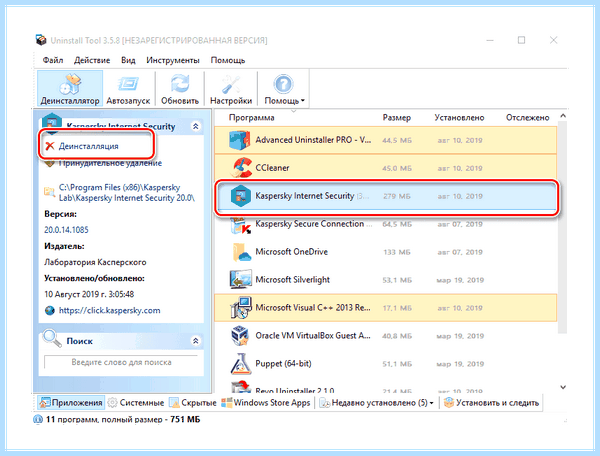600x456 pixels.
Task: Select the Microsoft Silverlight icon
Action: click(241, 280)
